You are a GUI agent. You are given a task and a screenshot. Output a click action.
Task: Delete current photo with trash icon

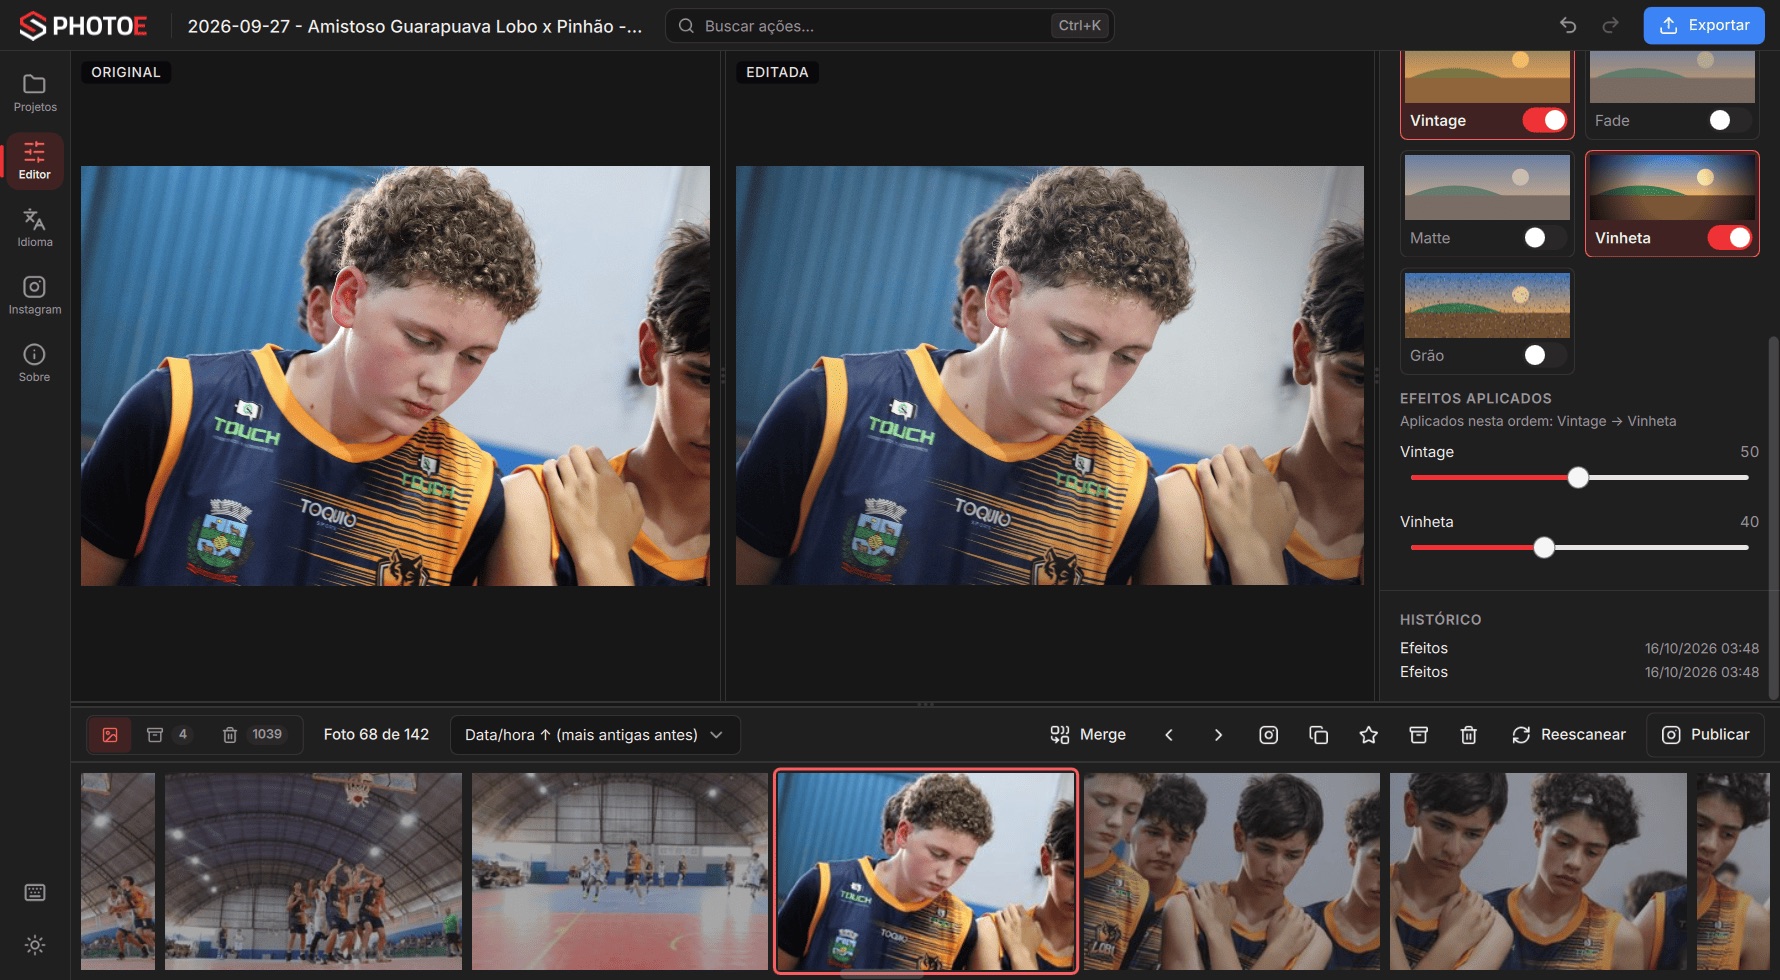1468,735
